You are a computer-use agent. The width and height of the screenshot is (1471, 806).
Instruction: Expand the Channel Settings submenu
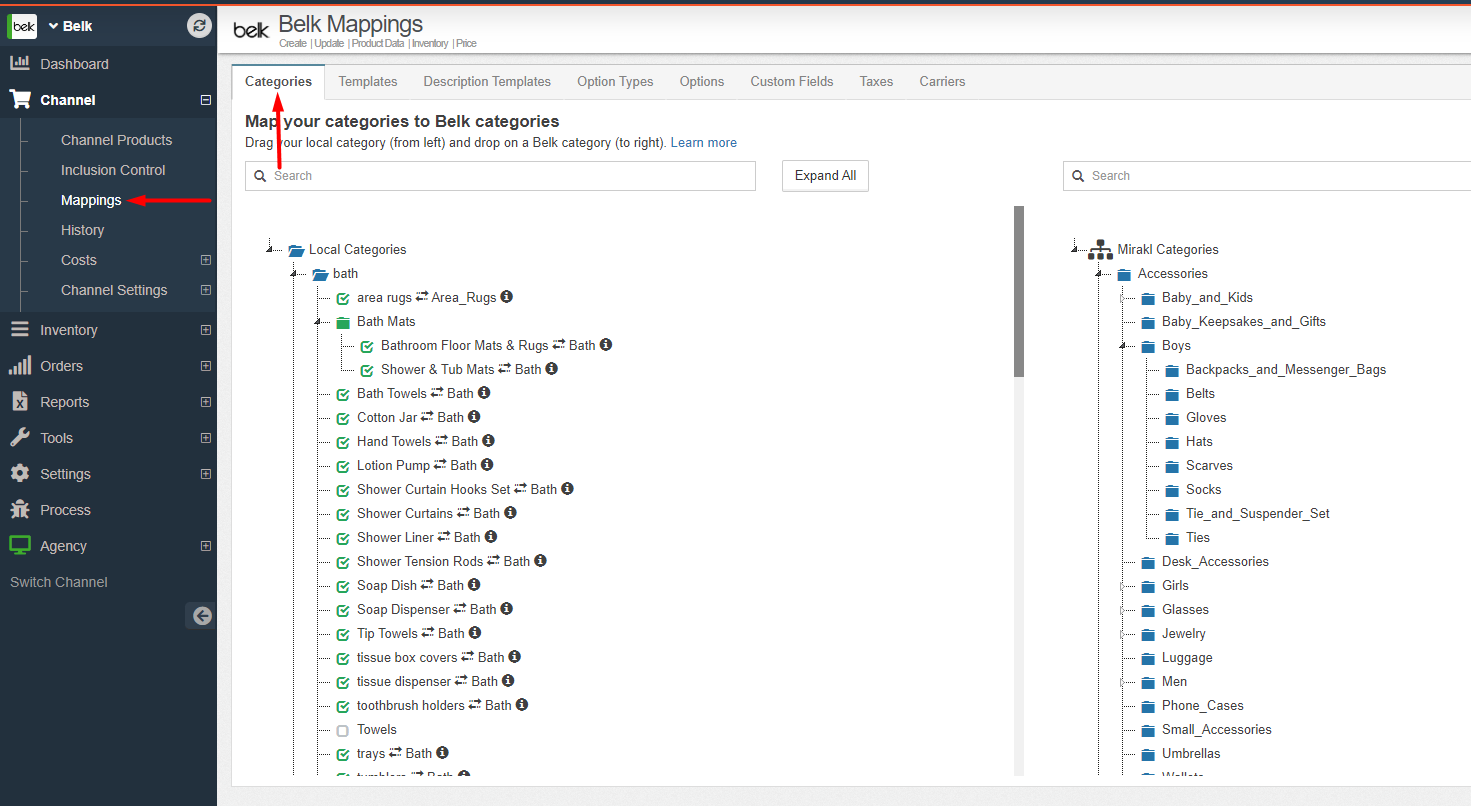(206, 290)
